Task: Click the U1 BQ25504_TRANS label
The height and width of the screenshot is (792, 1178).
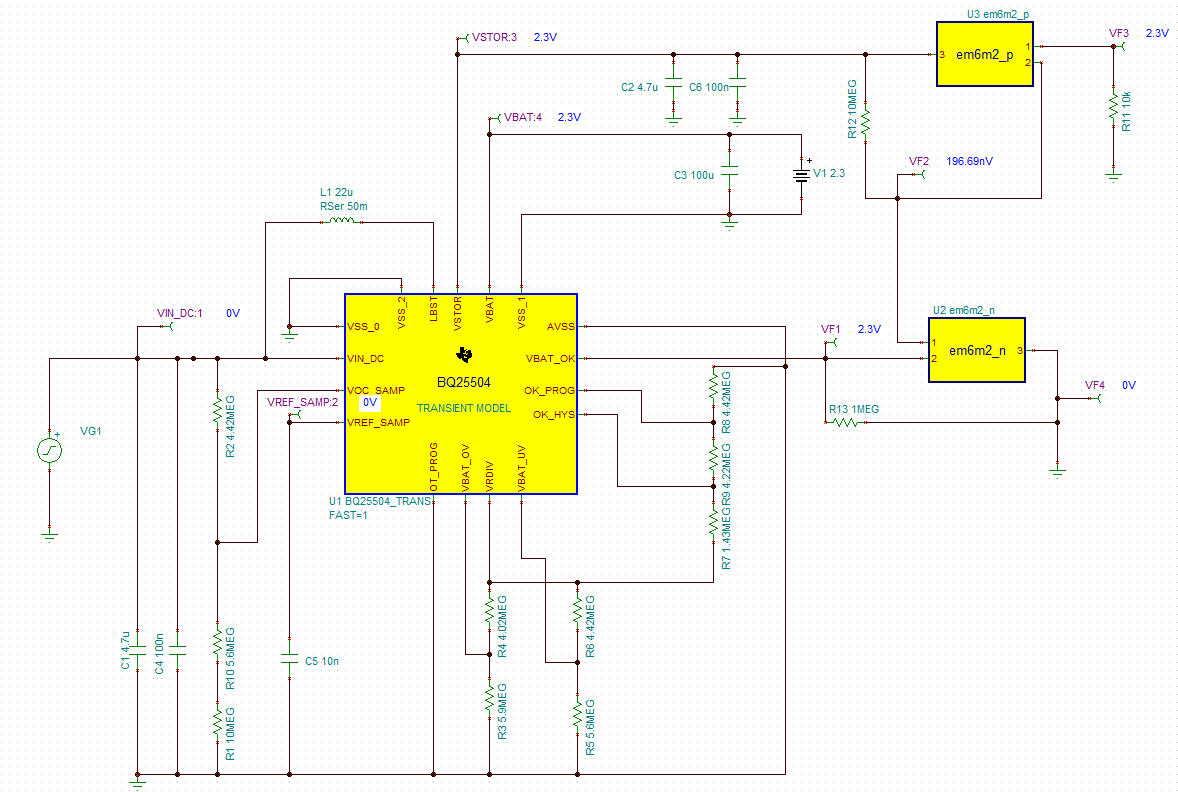Action: coord(380,501)
